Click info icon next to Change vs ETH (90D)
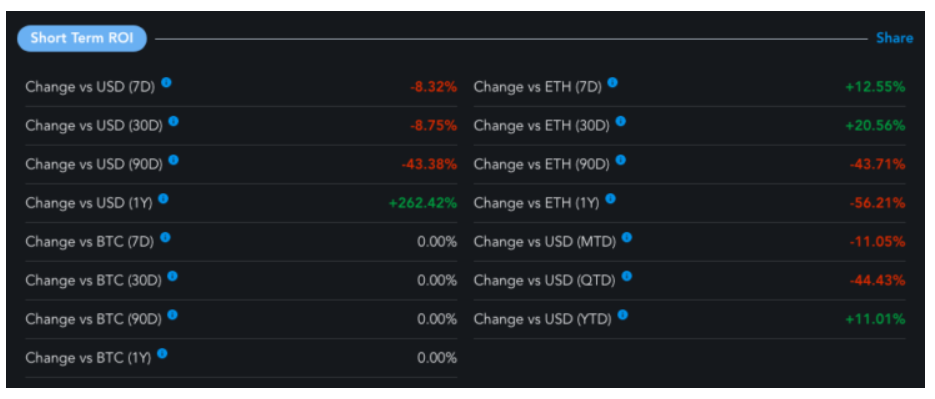The width and height of the screenshot is (935, 399). pyautogui.click(x=620, y=160)
